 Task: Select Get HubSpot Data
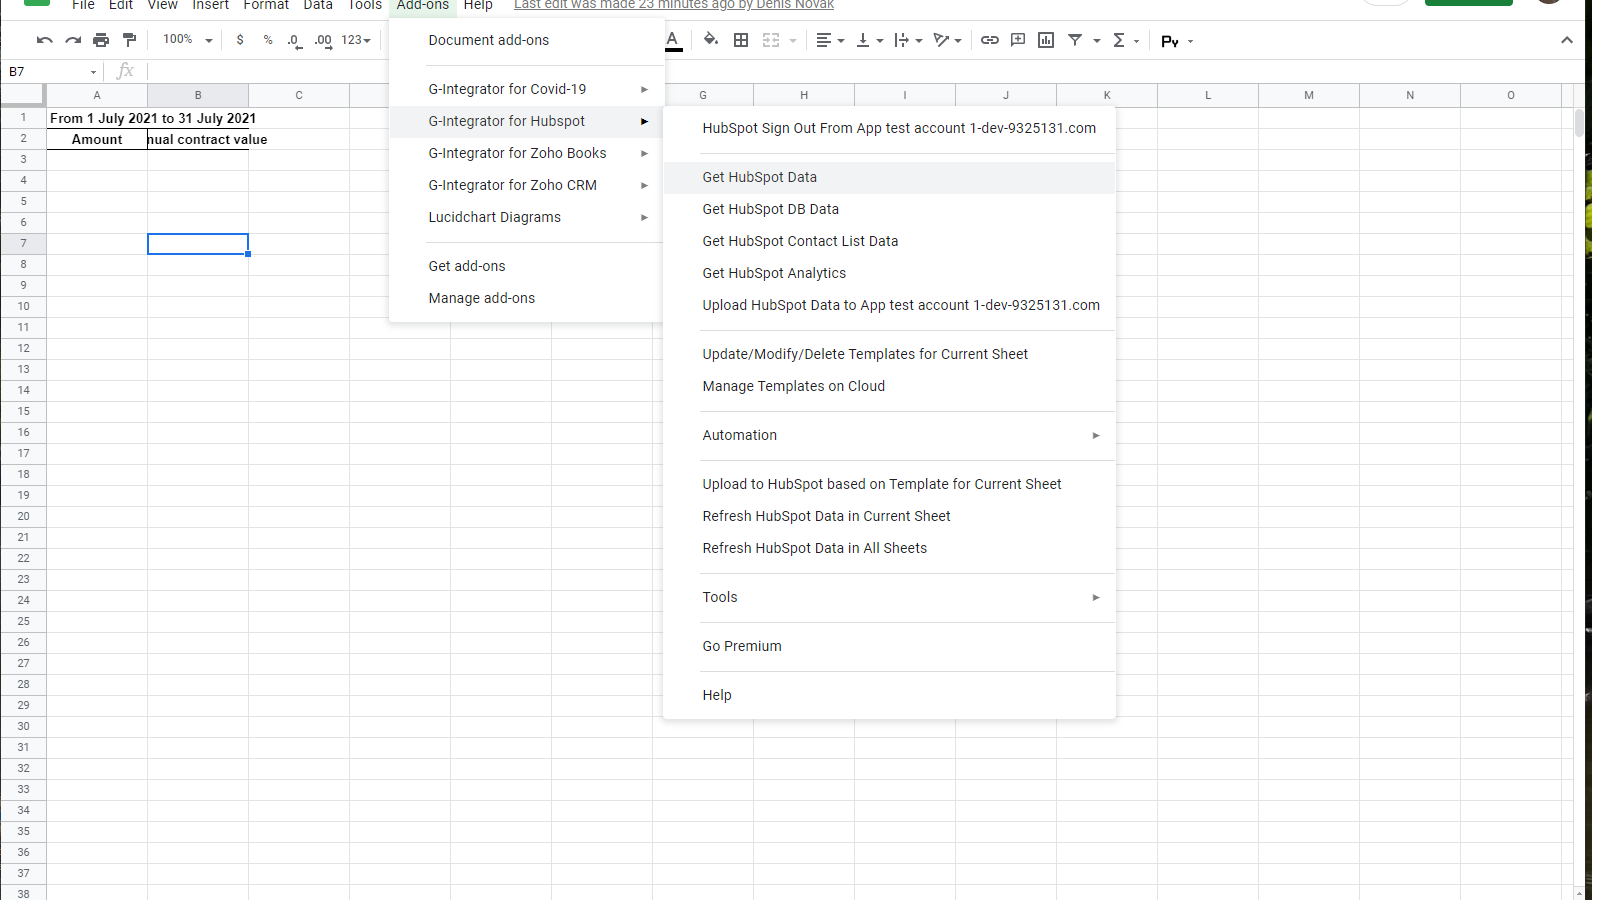click(889, 177)
